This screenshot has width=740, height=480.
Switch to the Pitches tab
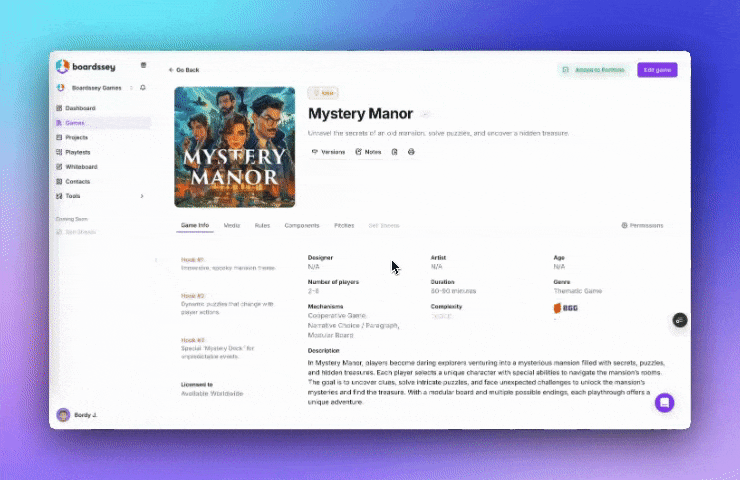coord(344,226)
